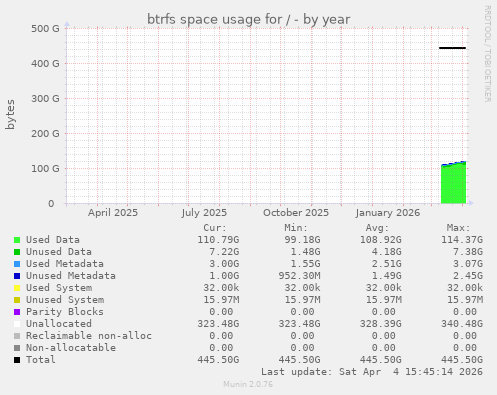The width and height of the screenshot is (497, 395).
Task: Click the 'Unused Data' legend label
Action: (x=59, y=252)
